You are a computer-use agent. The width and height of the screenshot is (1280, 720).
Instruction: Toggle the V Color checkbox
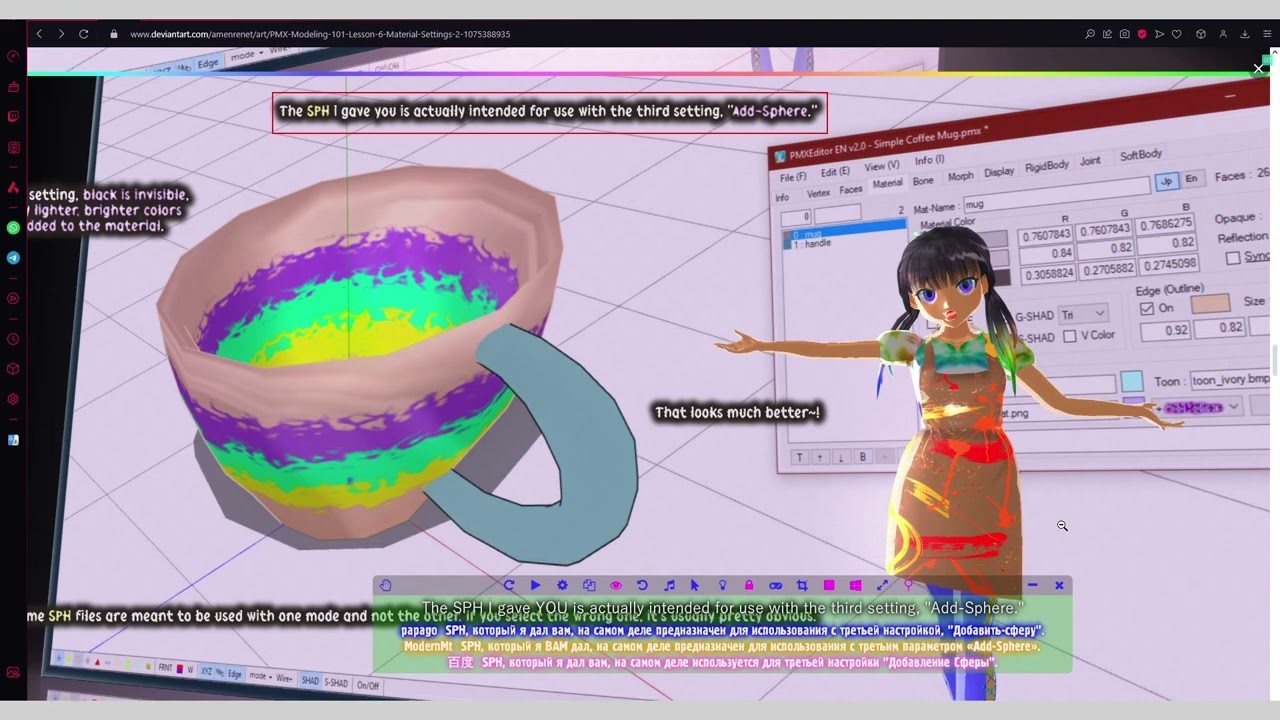pos(1069,336)
